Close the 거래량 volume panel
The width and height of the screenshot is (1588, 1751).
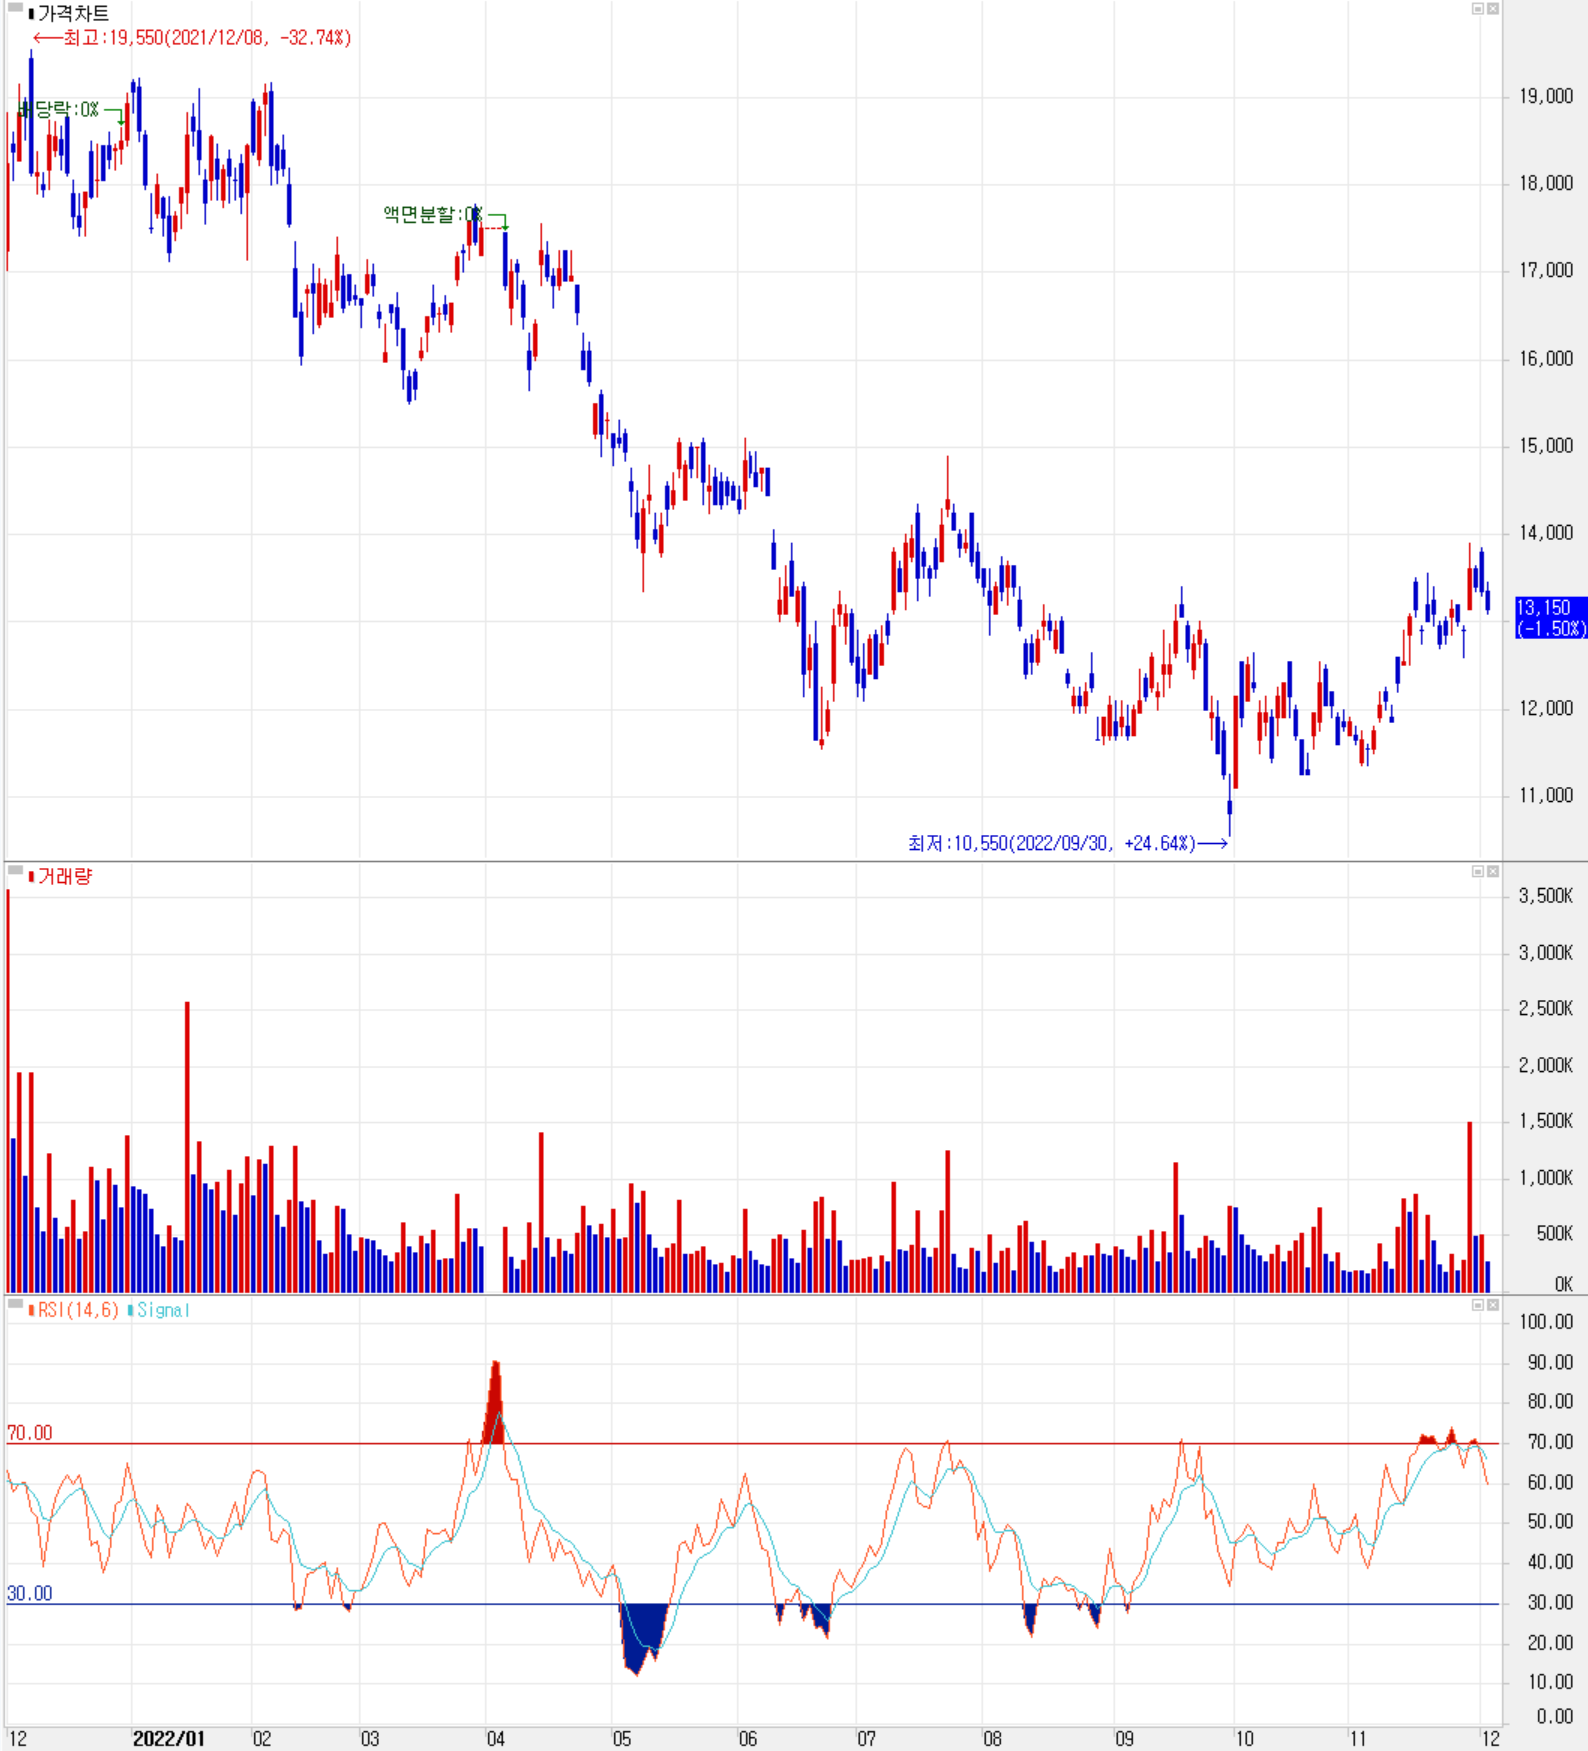click(x=1492, y=872)
